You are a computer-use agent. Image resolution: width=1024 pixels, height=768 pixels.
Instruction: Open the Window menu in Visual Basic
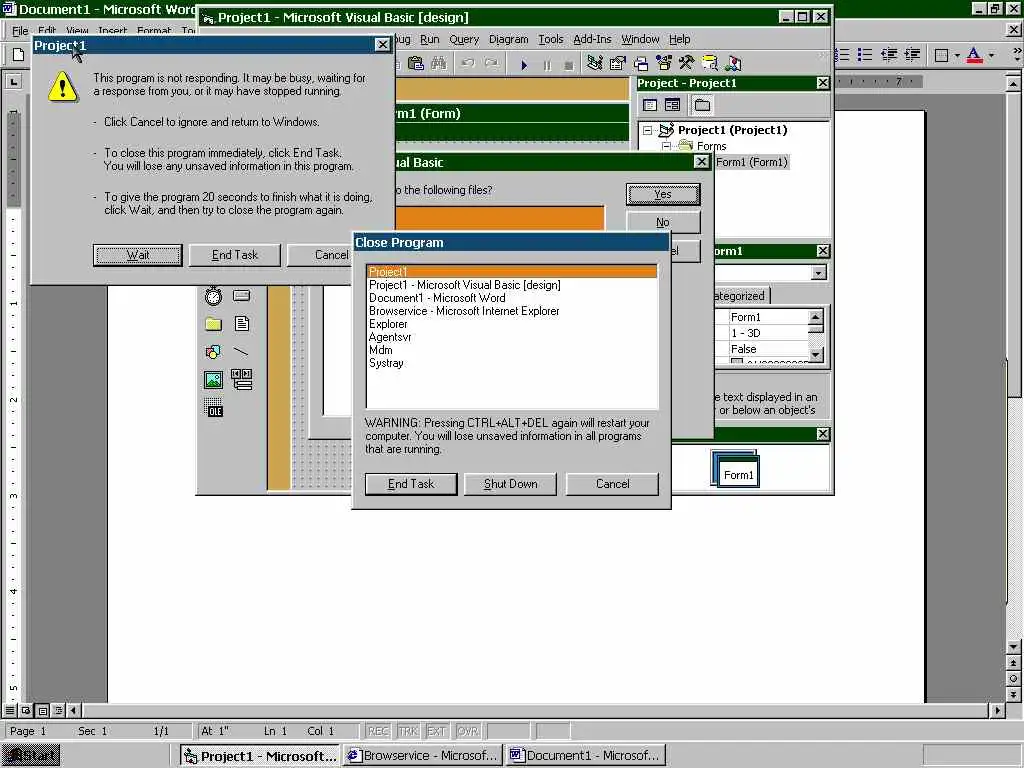(640, 39)
